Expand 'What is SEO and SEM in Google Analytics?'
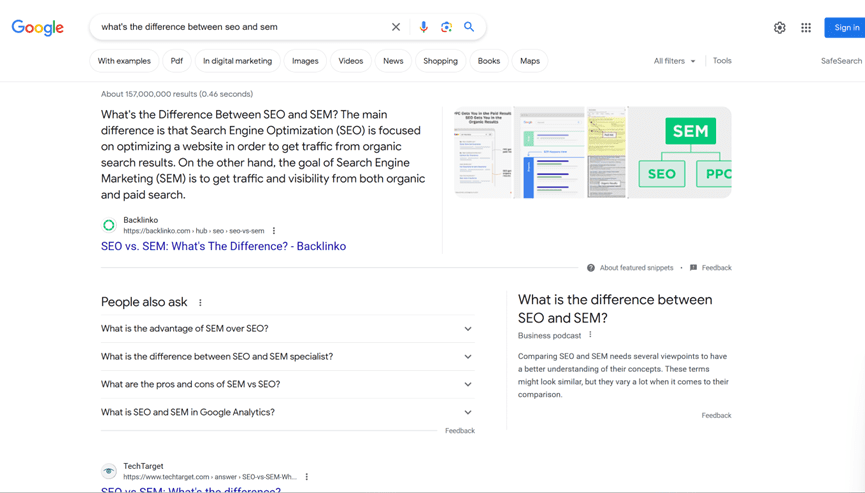865x493 pixels. (x=467, y=412)
